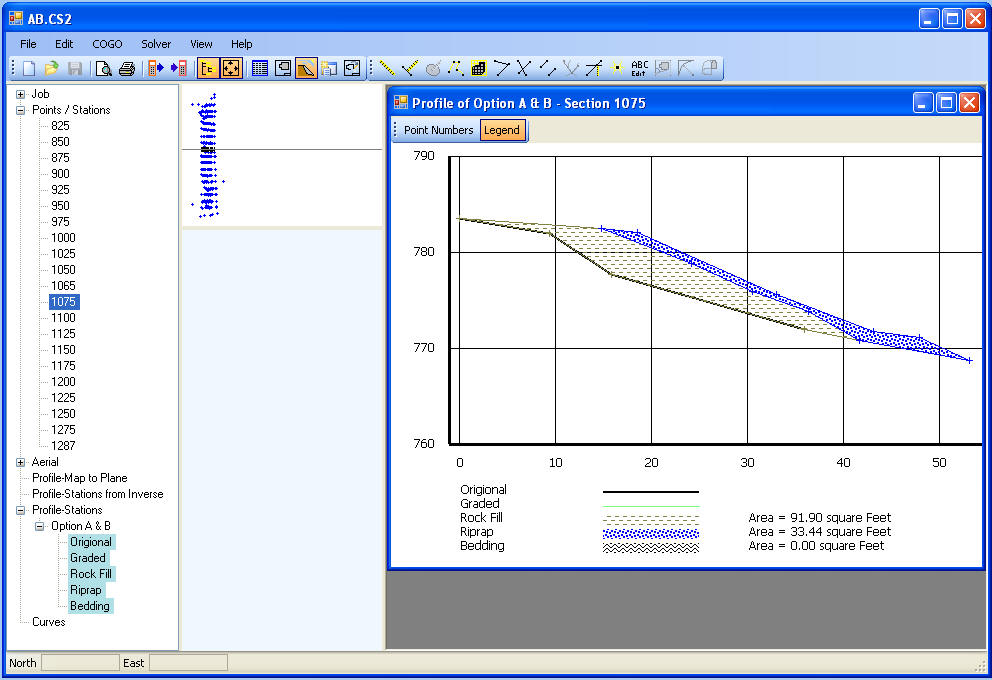Select the dotted traverse points tool
Screen dimensions: 992x680
pyautogui.click(x=456, y=68)
